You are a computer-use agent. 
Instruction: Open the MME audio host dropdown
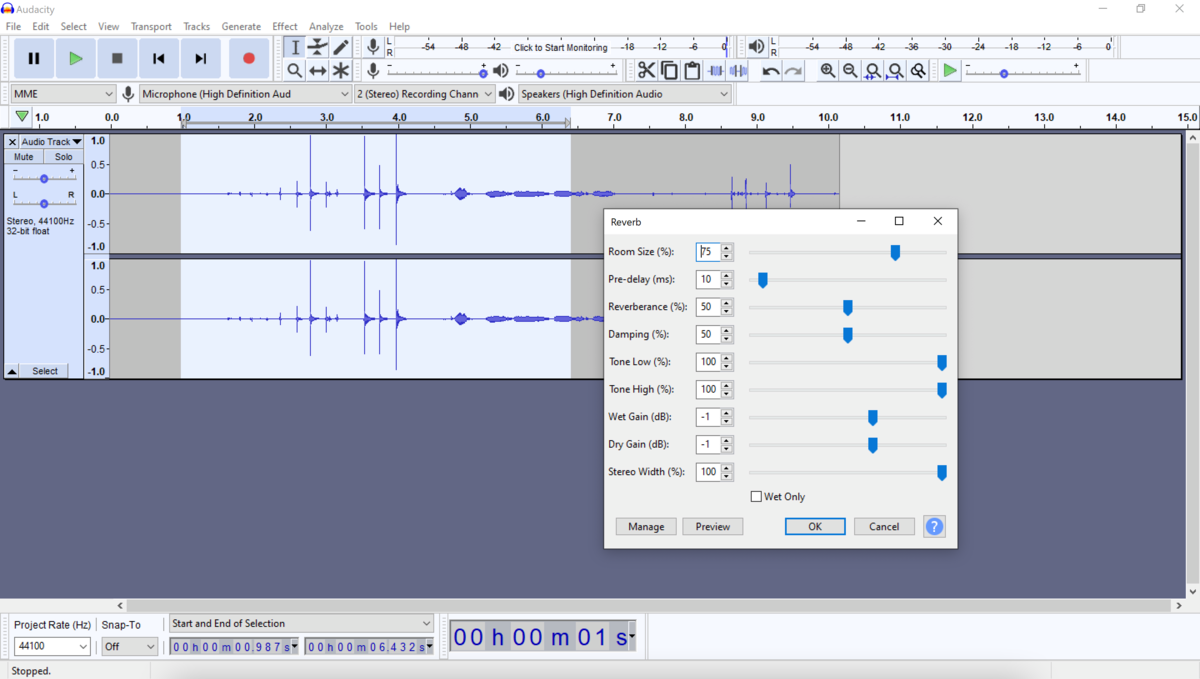64,94
